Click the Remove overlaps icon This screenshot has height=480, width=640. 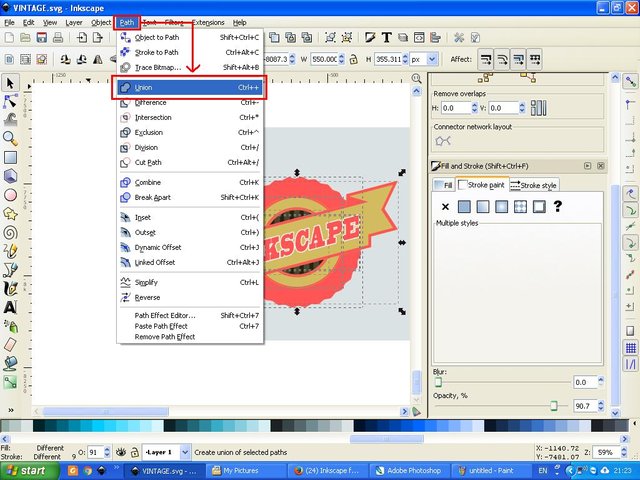(x=538, y=108)
